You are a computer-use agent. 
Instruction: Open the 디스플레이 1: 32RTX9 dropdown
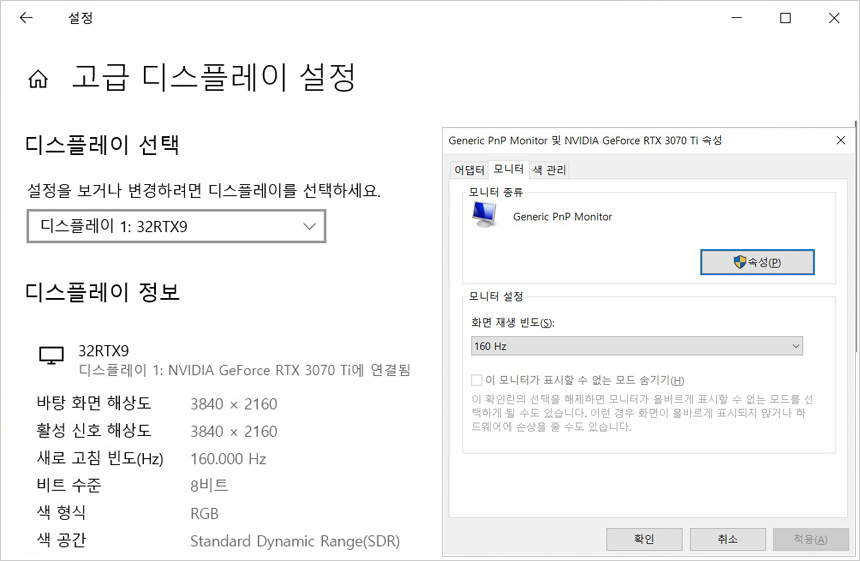tap(176, 226)
